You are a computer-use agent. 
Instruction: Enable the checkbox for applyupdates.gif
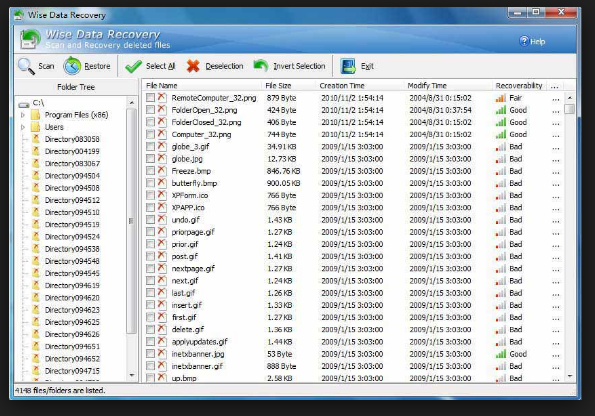150,341
